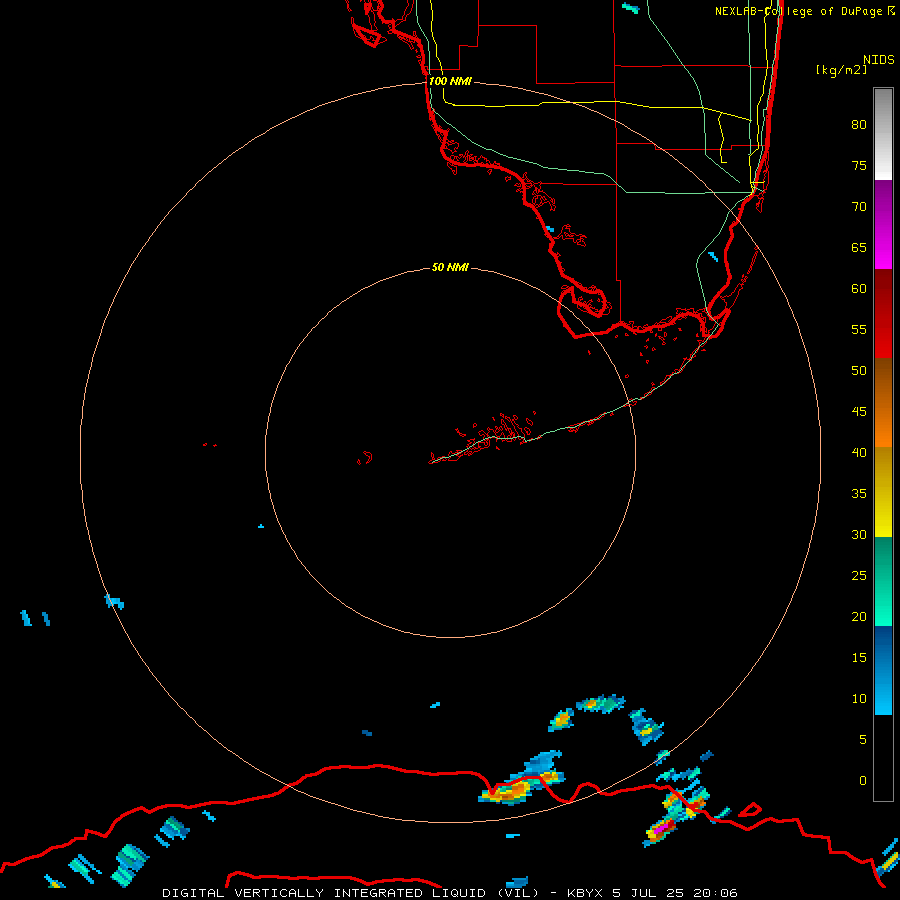The image size is (900, 900).
Task: Click the '25' value on the color scale
Action: point(859,575)
